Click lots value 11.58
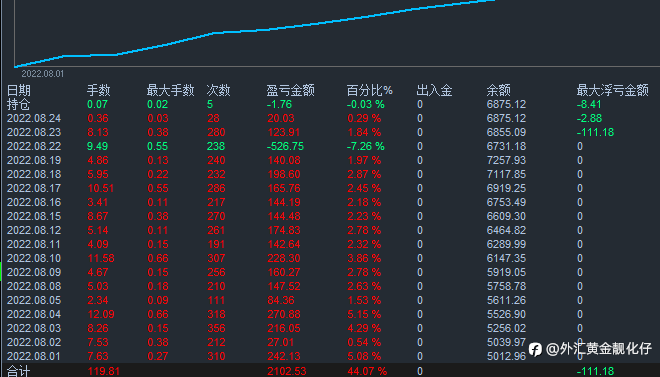Viewport: 660px width, 377px height. 101,258
